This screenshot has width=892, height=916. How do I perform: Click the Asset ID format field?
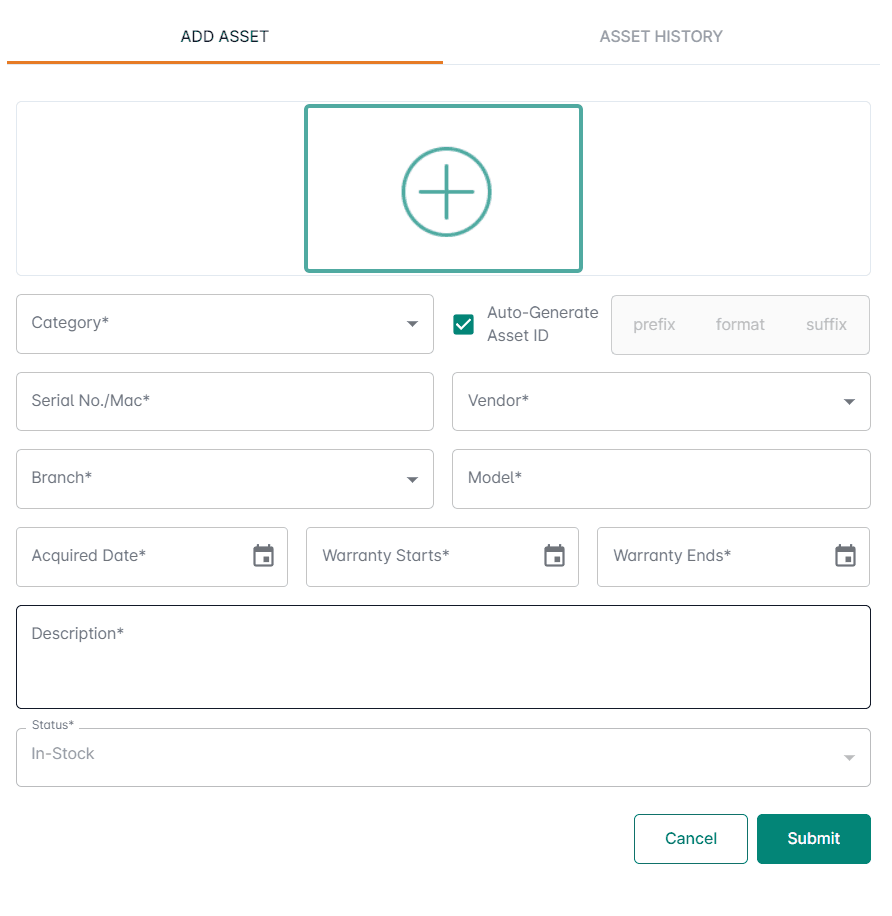740,325
